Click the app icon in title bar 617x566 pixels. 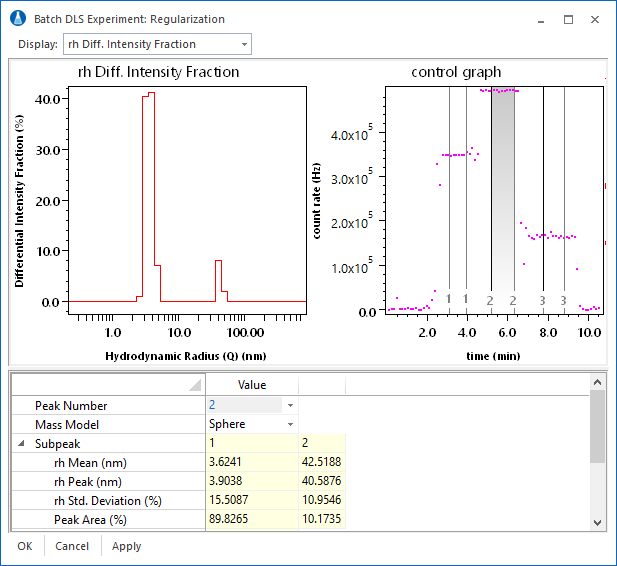(18, 19)
